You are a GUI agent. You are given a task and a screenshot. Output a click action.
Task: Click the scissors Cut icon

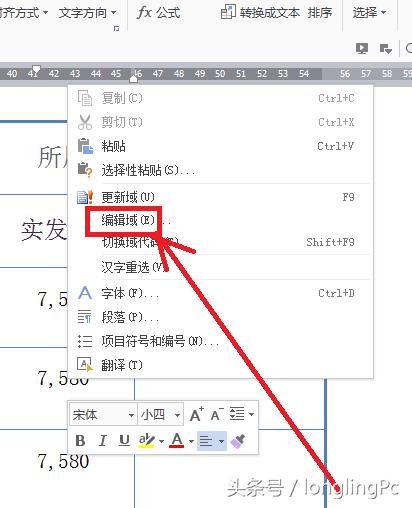pos(85,122)
